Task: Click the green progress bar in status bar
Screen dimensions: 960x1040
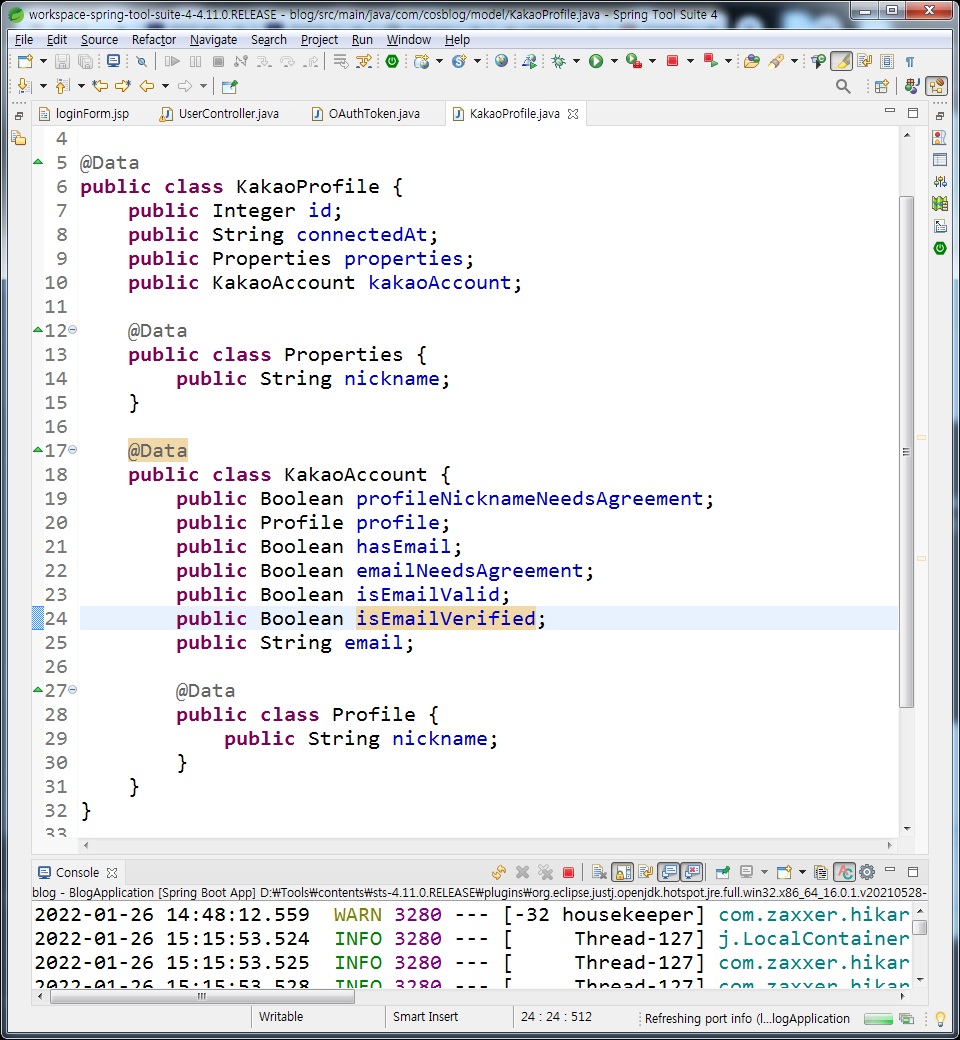Action: (878, 1019)
